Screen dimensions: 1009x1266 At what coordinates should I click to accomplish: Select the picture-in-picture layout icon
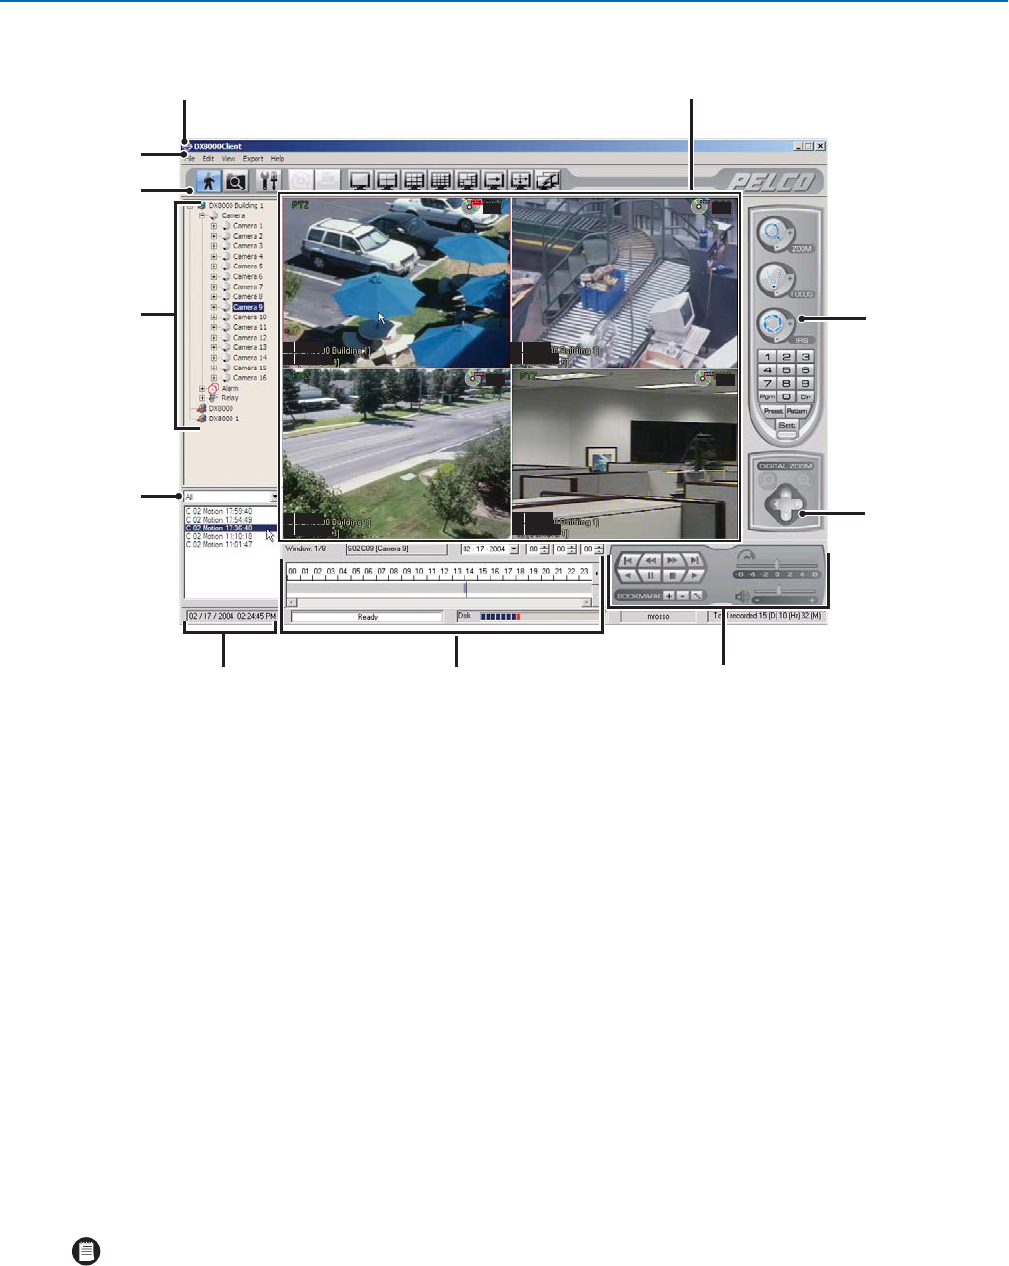(467, 181)
